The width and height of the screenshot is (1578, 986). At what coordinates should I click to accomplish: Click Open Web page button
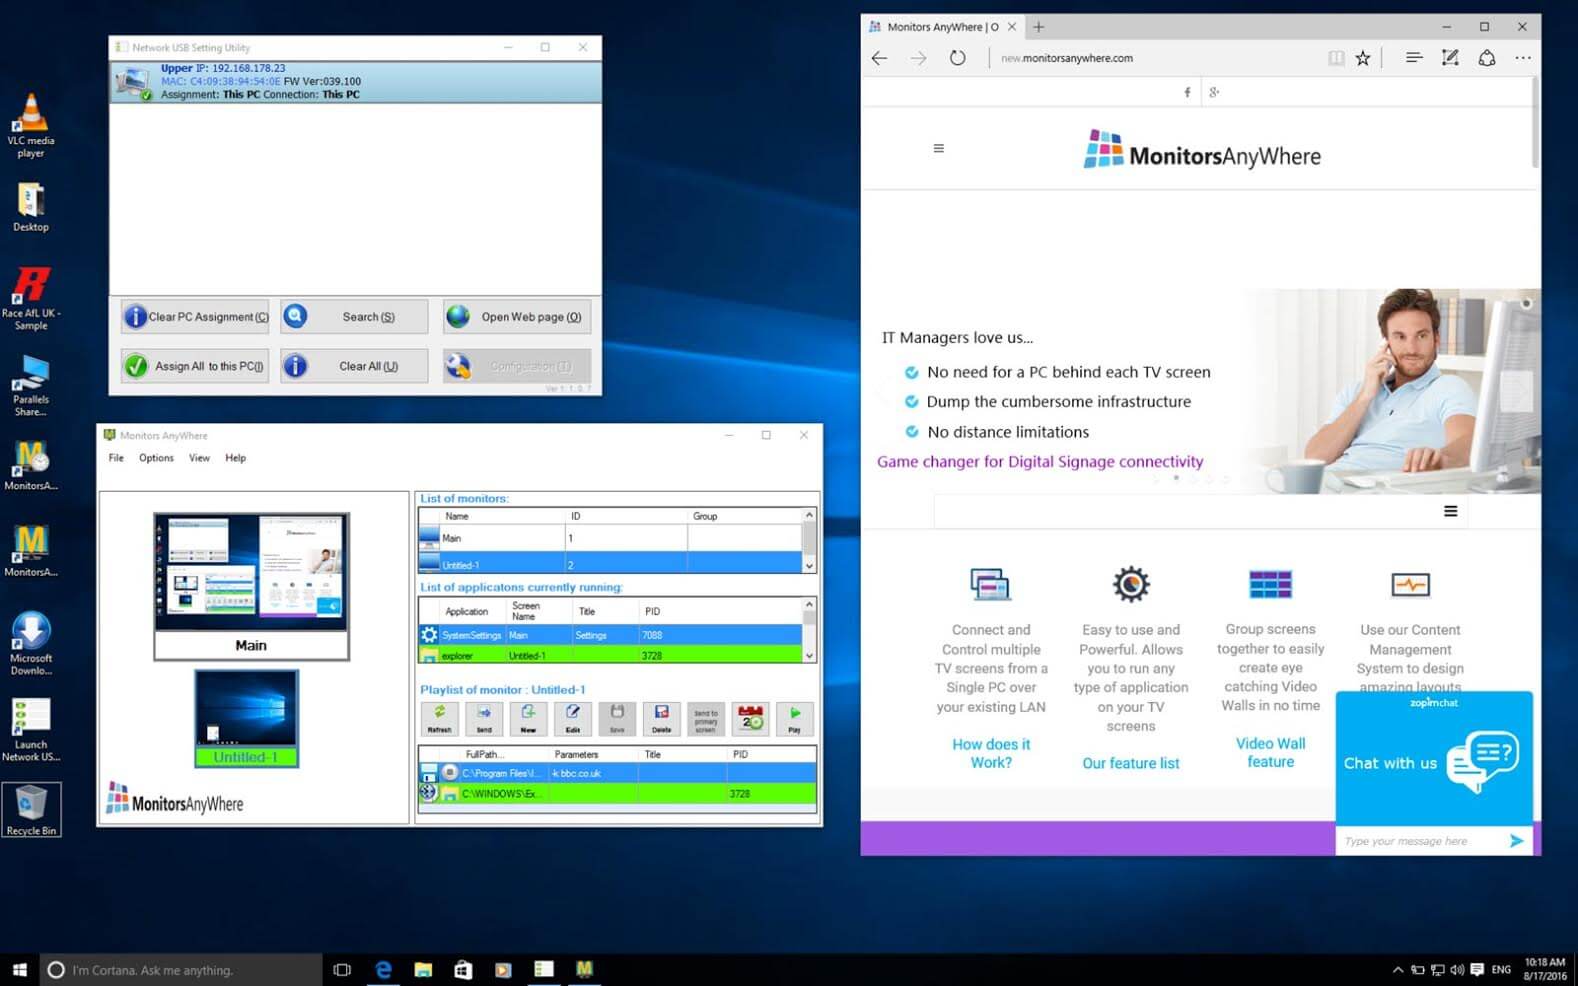coord(517,317)
